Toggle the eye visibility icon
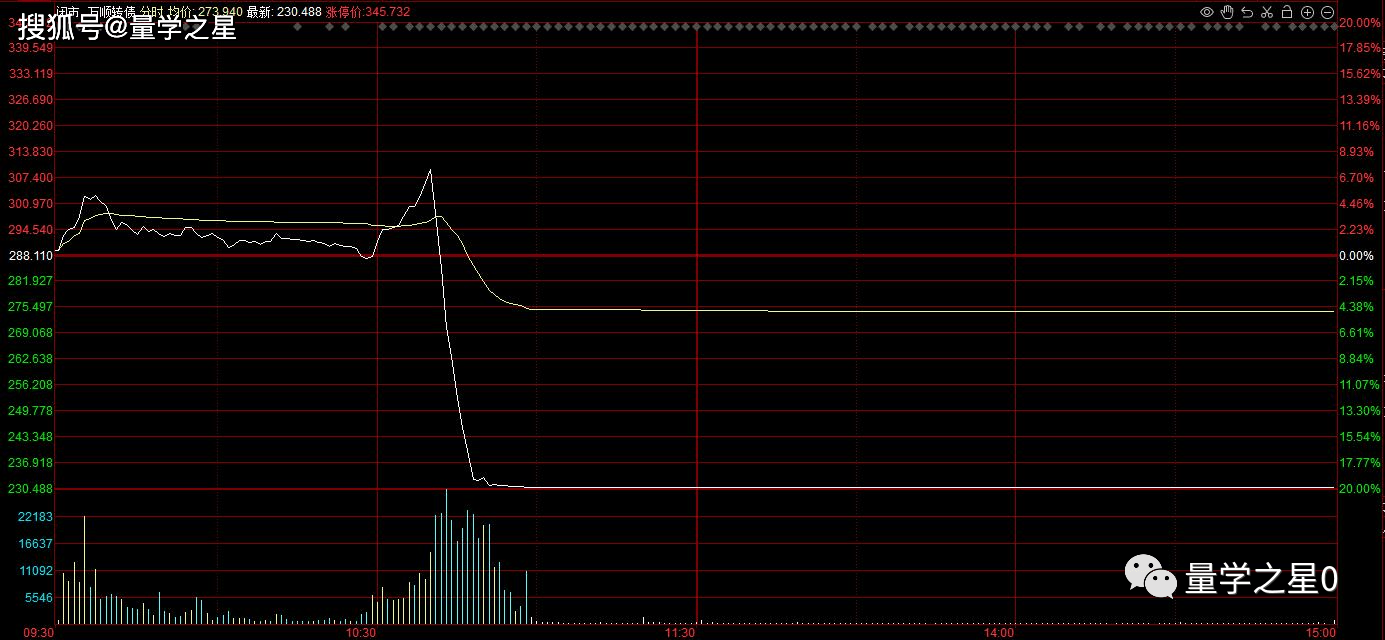The image size is (1385, 640). [1207, 12]
